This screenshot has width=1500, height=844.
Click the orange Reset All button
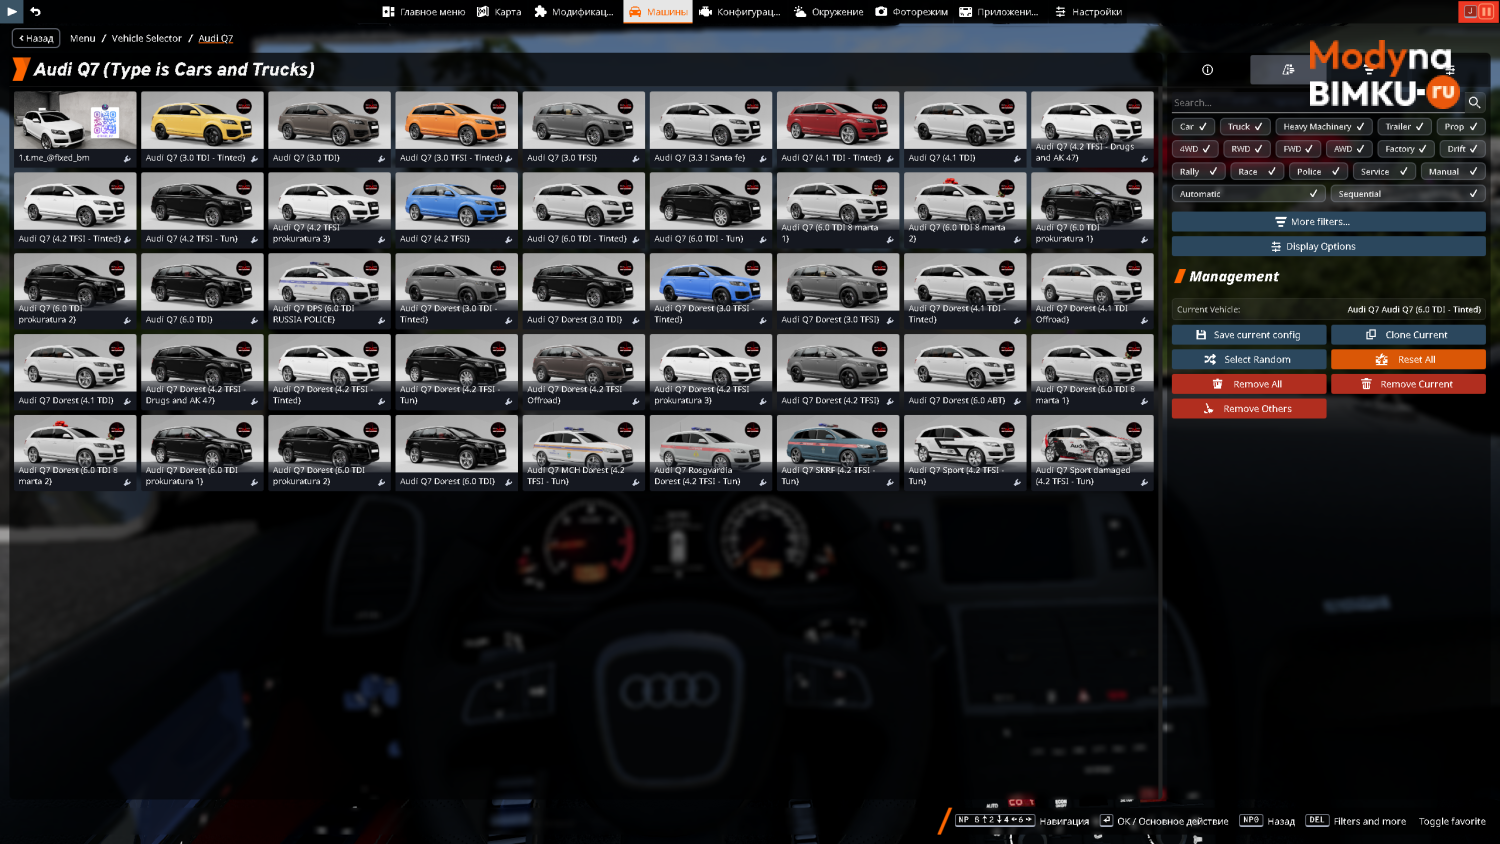(x=1408, y=360)
